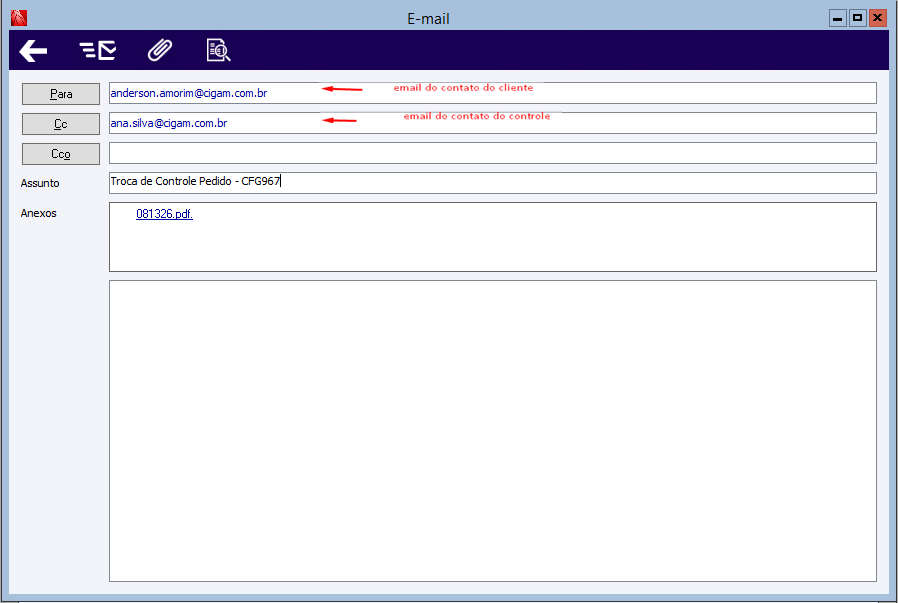Screen dimensions: 898x603
Task: Minimize the E-mail window
Action: pos(838,18)
